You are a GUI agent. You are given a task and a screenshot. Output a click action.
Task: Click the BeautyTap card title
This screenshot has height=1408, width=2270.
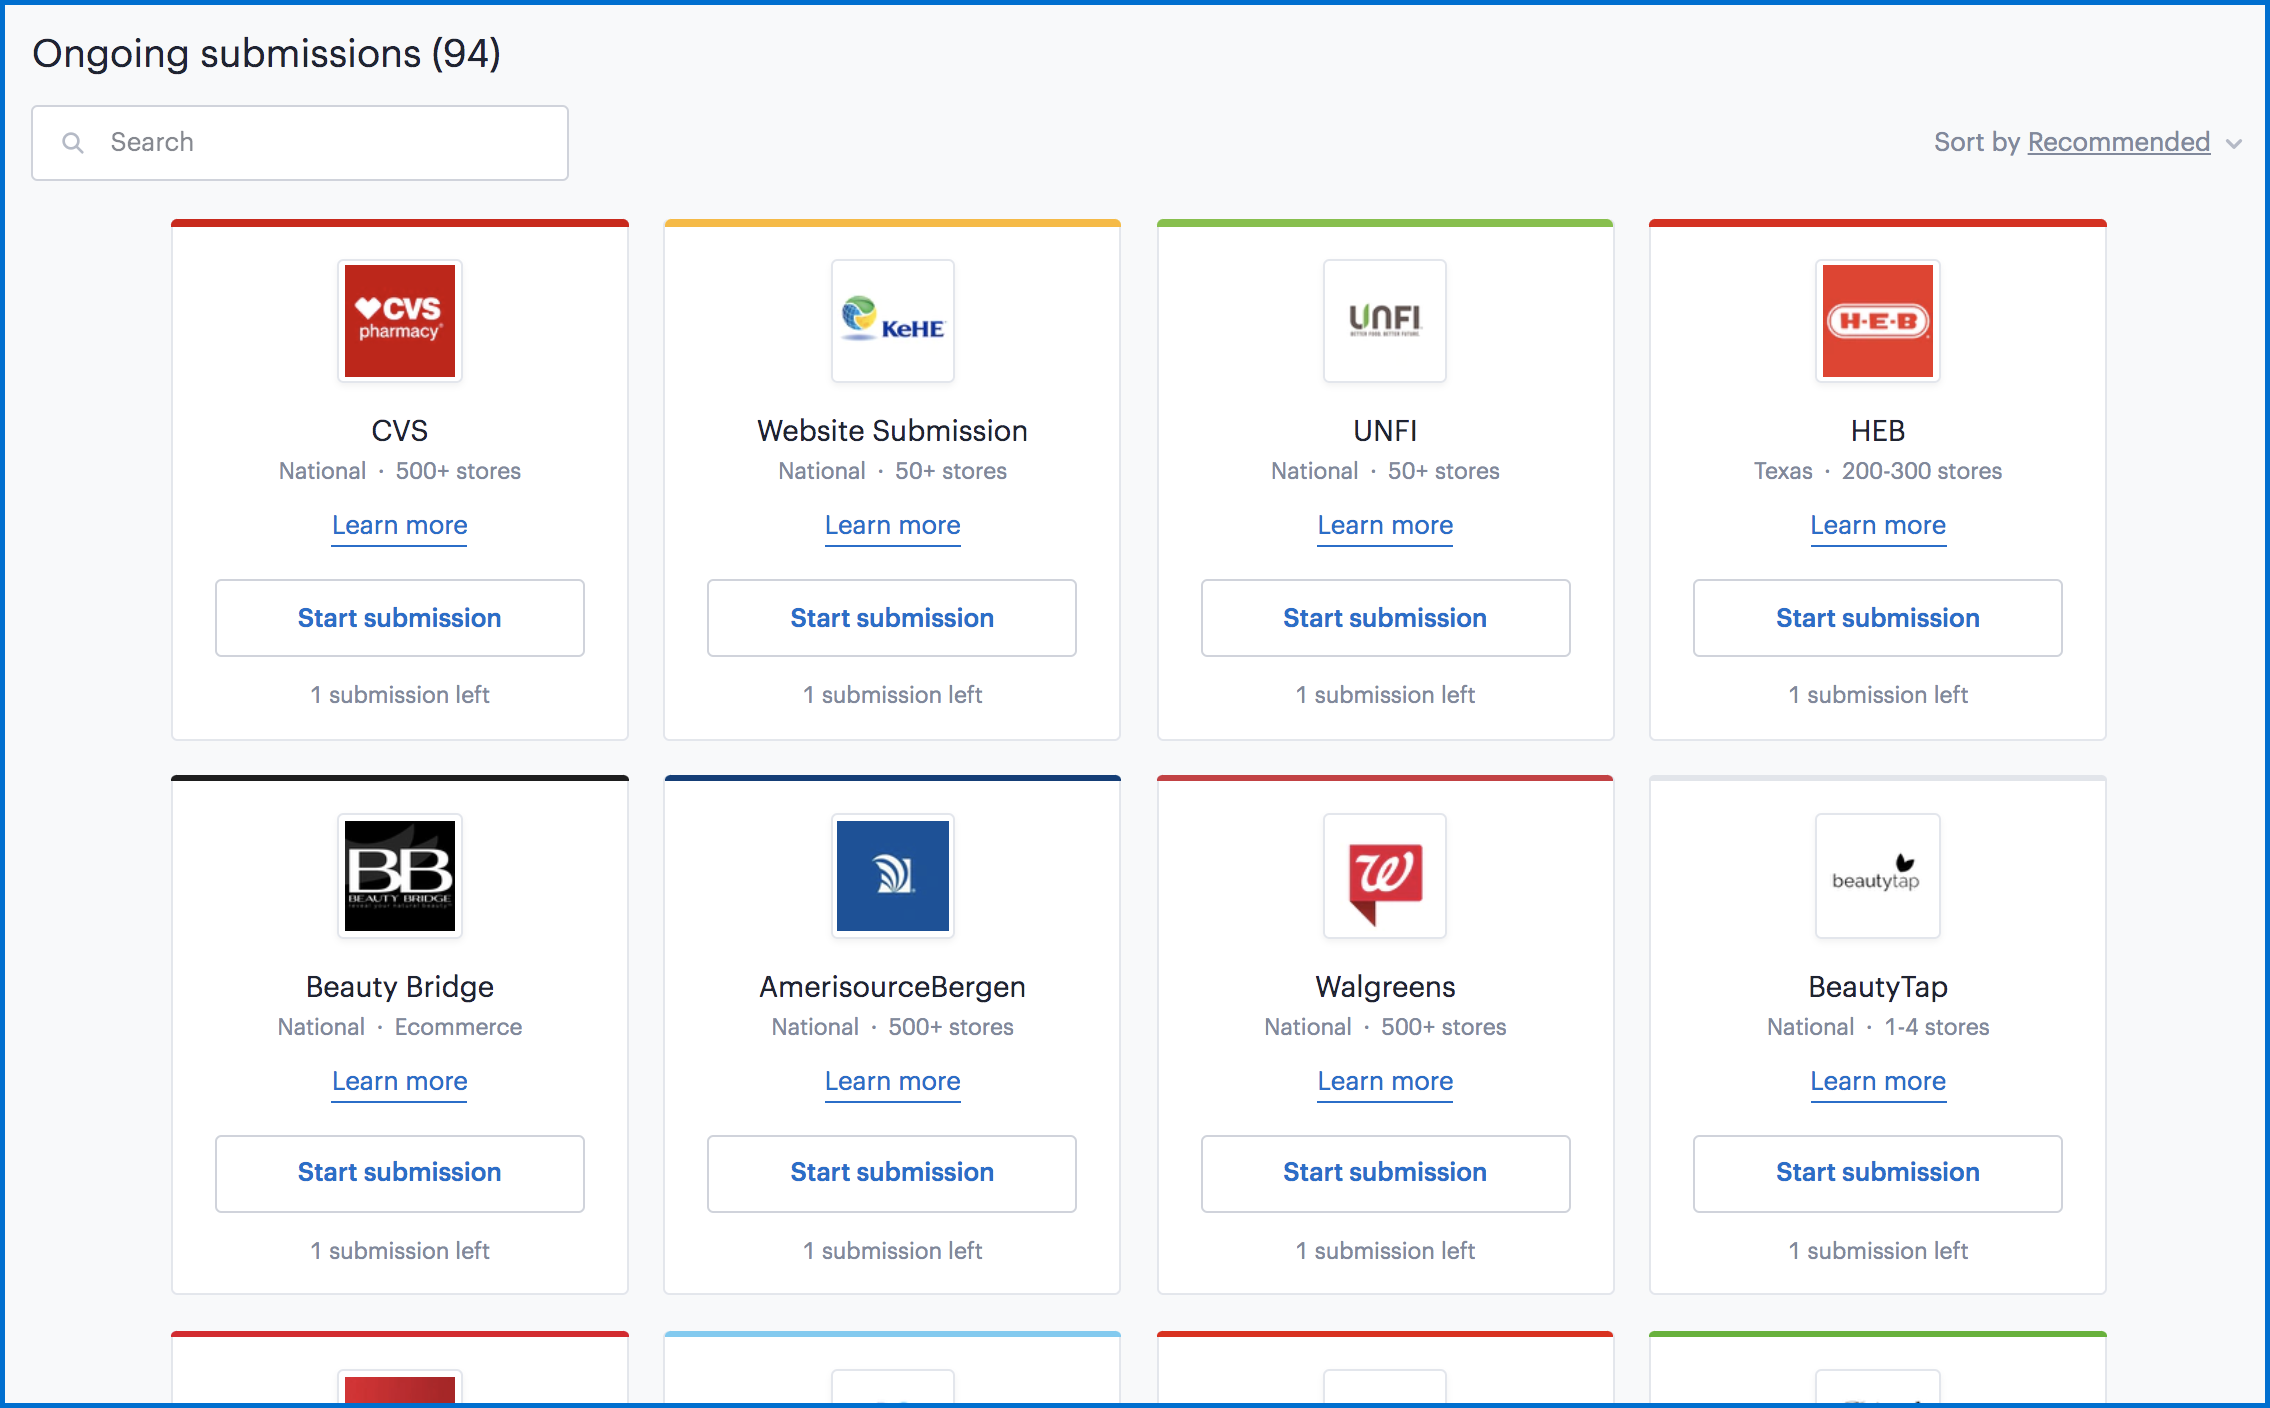(1878, 987)
